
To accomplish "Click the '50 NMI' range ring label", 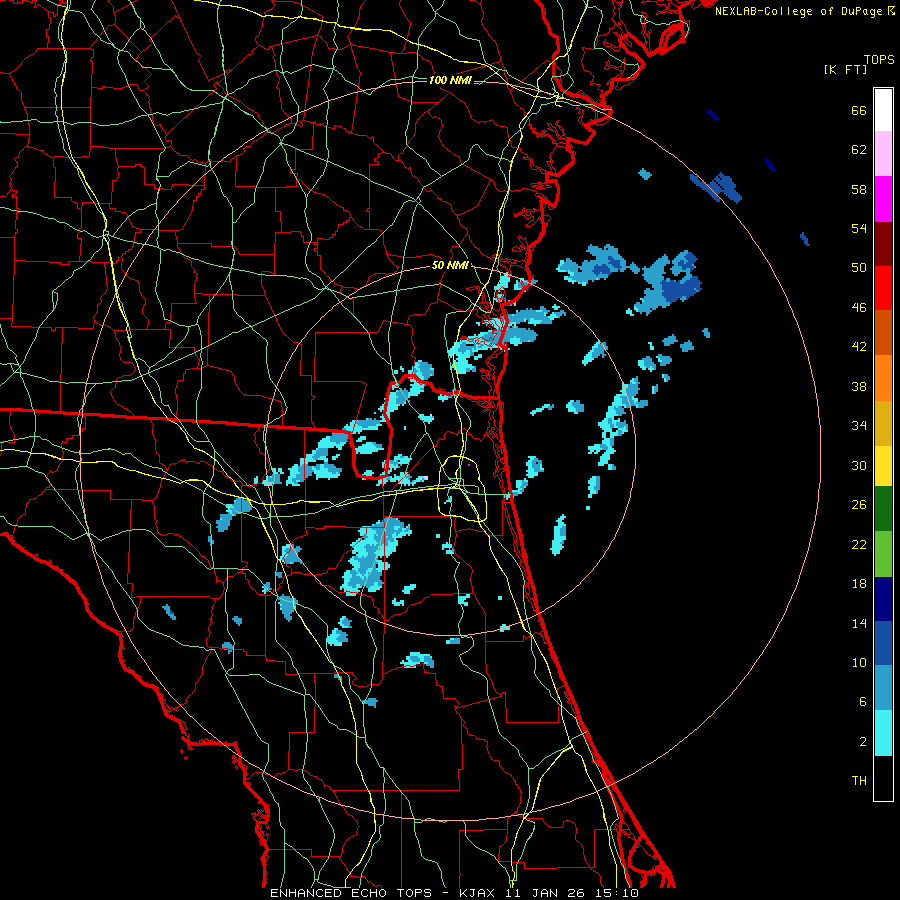I will click(x=450, y=265).
